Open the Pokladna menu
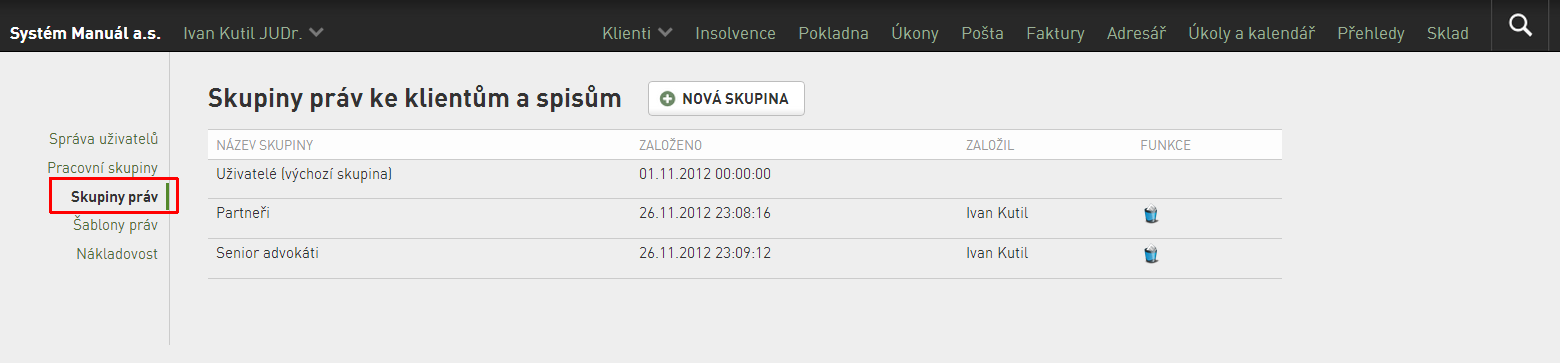This screenshot has height=363, width=1560. (x=833, y=33)
